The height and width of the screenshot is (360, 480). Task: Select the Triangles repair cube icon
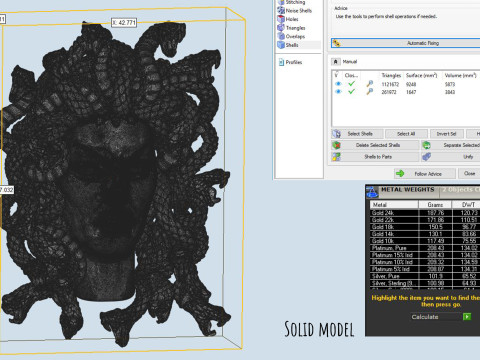(281, 28)
